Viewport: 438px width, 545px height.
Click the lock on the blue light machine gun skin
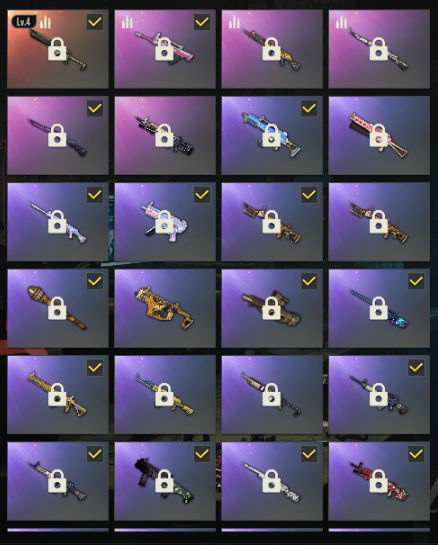(271, 135)
